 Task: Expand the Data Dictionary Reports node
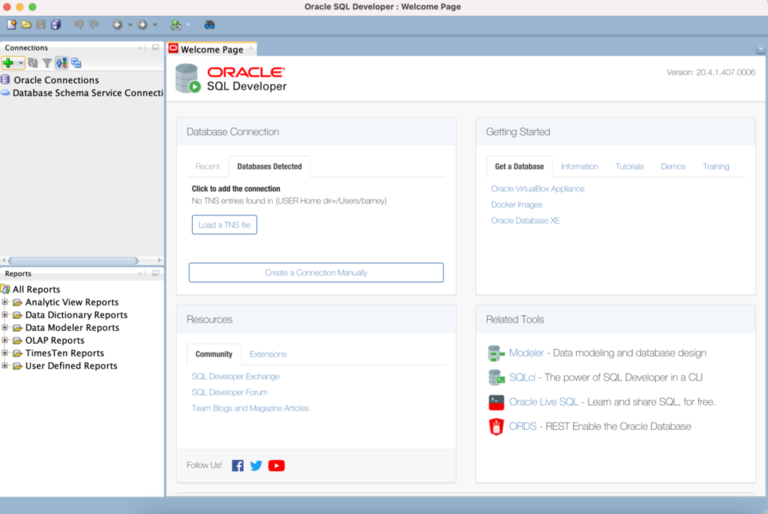click(x=5, y=315)
